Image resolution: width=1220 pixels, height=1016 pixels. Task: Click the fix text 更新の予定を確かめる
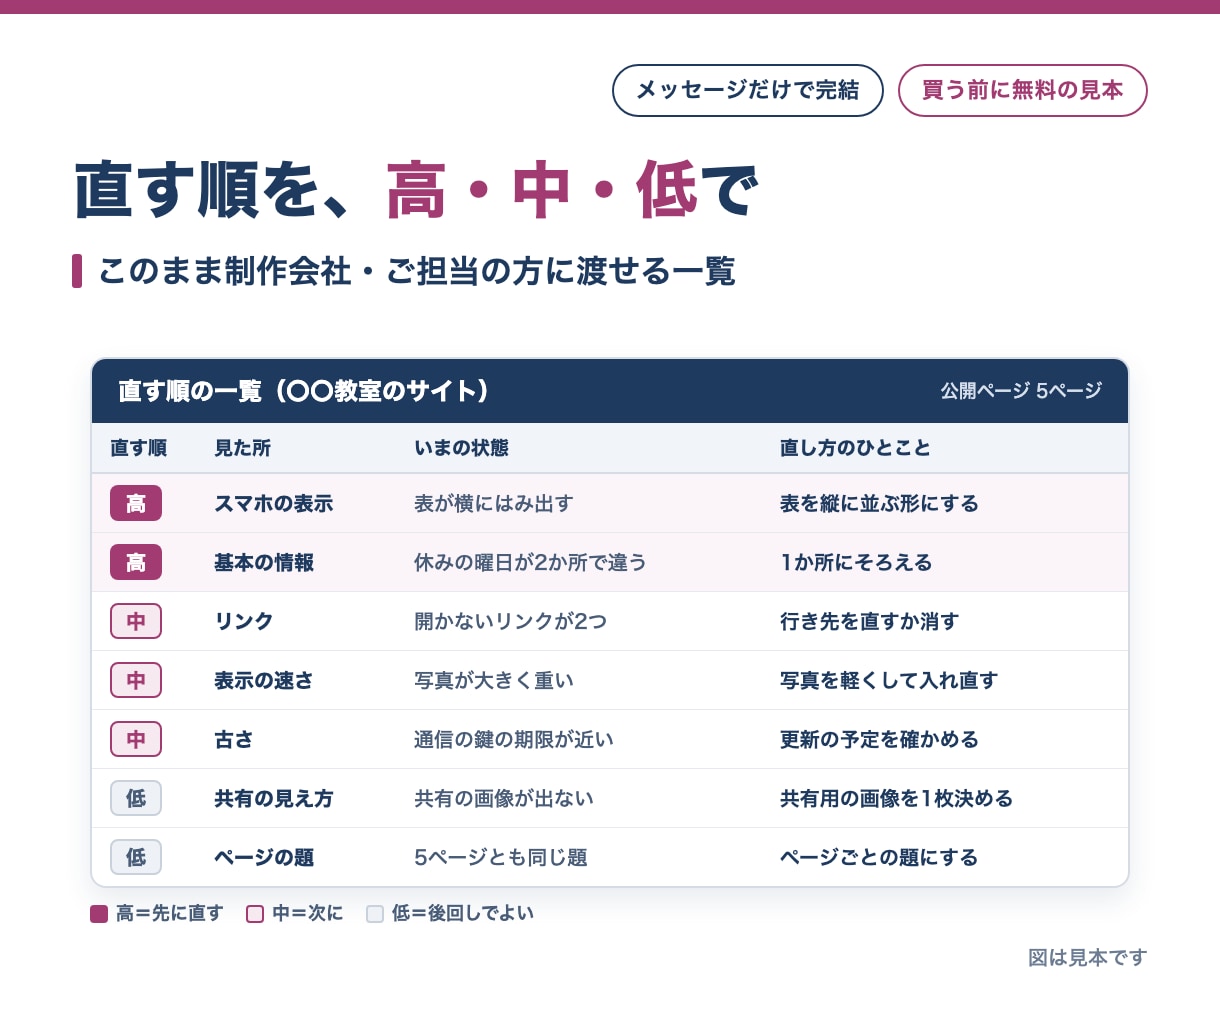879,739
